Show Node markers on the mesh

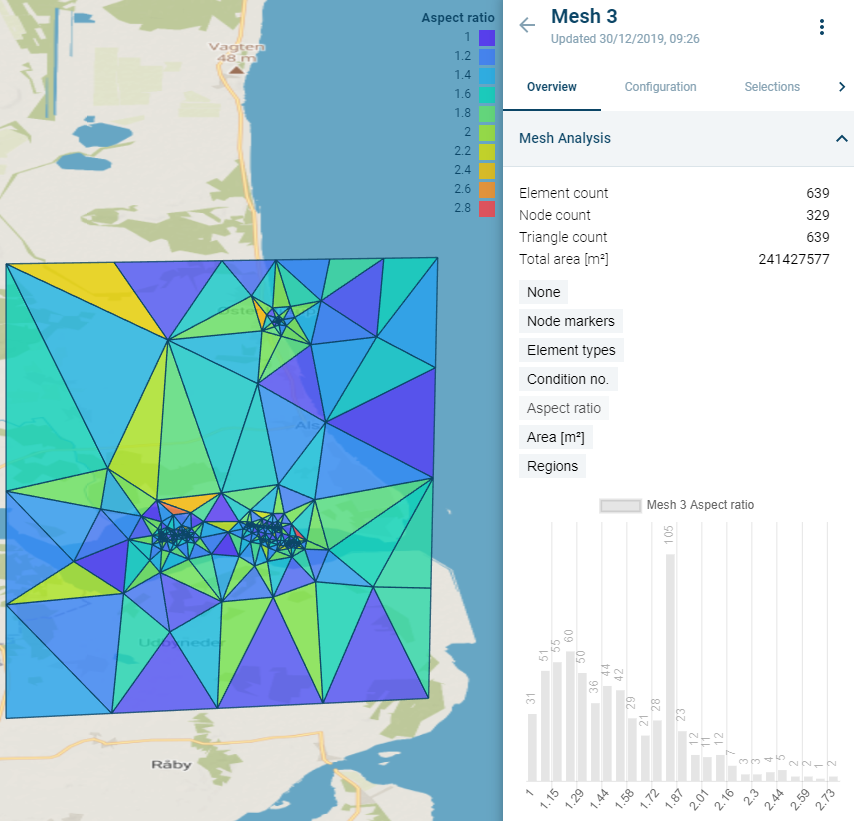(x=570, y=321)
